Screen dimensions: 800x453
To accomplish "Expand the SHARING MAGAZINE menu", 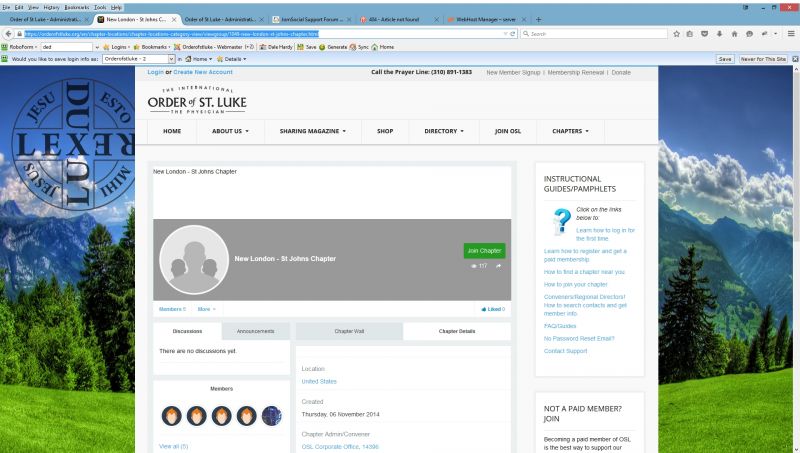I will tap(312, 131).
